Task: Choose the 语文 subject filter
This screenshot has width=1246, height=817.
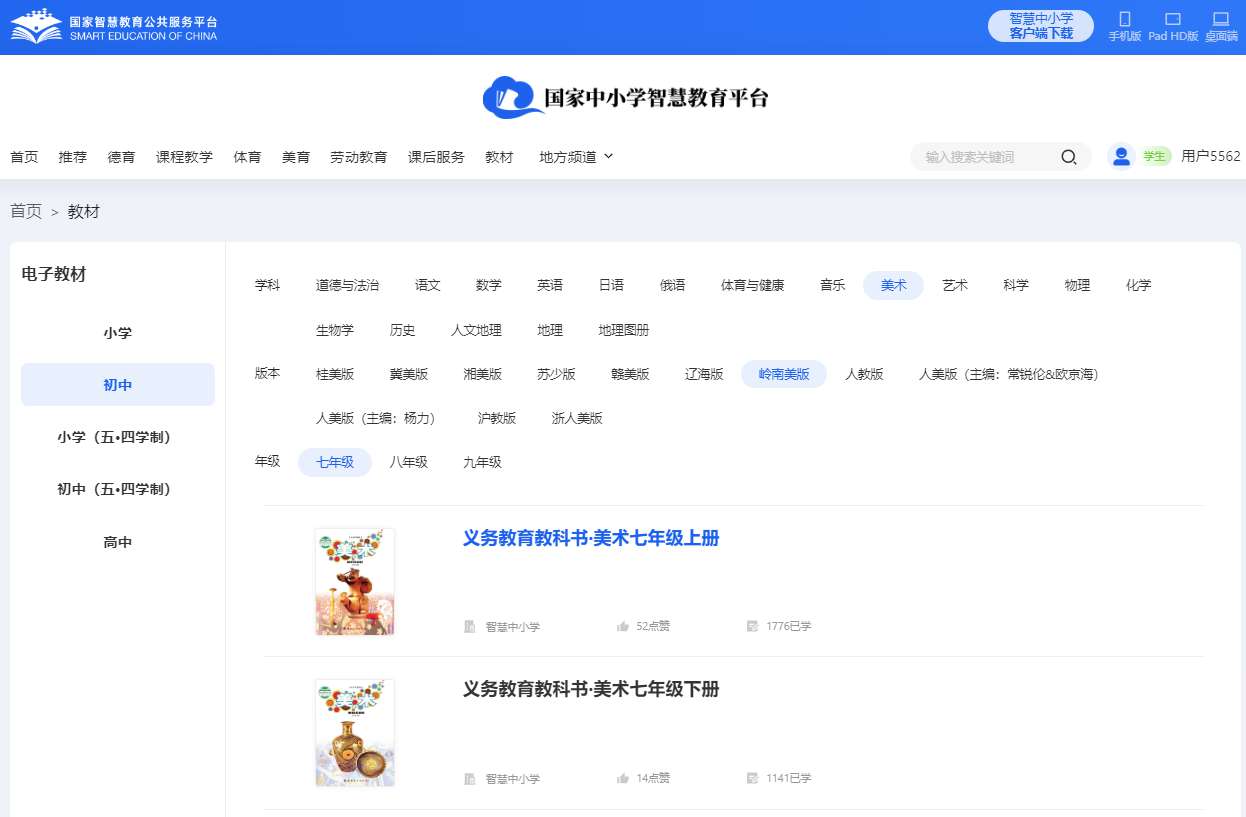Action: click(428, 285)
